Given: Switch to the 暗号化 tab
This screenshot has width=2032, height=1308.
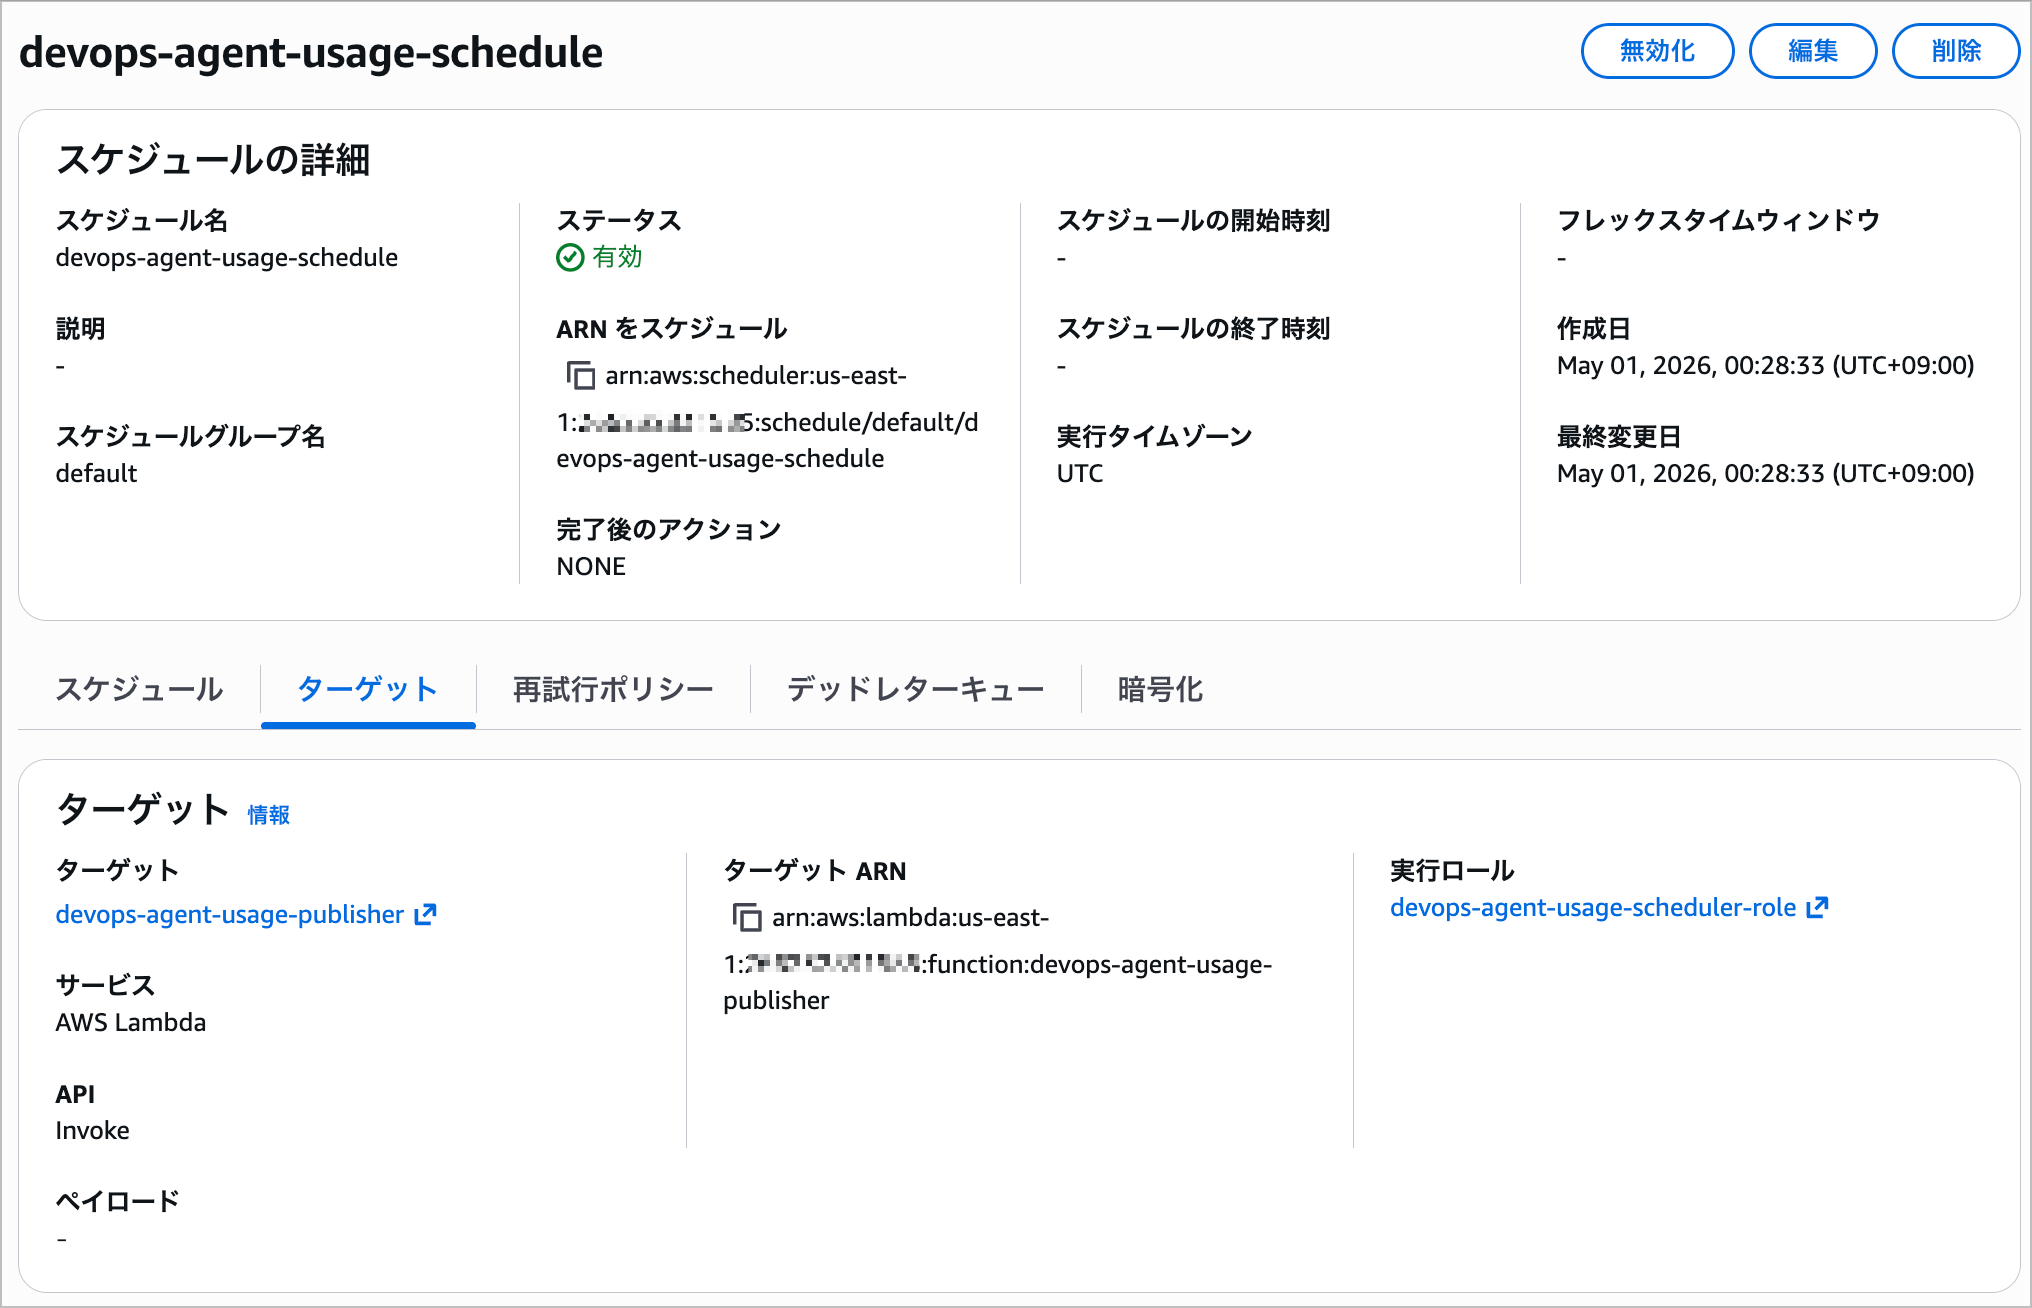Looking at the screenshot, I should pos(1160,689).
